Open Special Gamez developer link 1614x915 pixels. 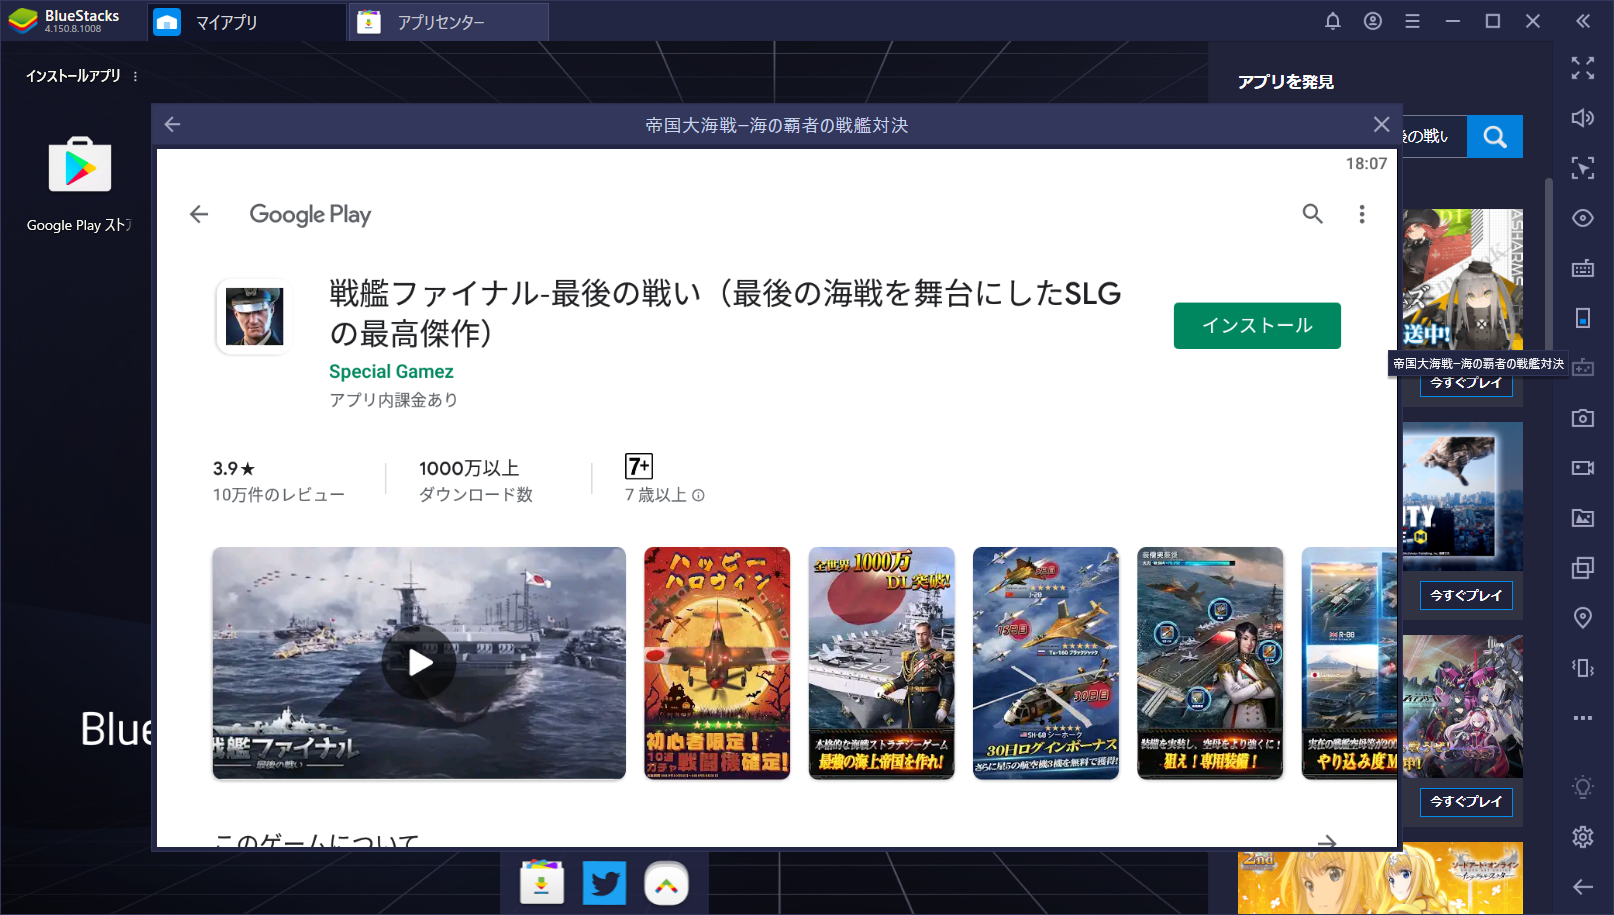(x=391, y=371)
